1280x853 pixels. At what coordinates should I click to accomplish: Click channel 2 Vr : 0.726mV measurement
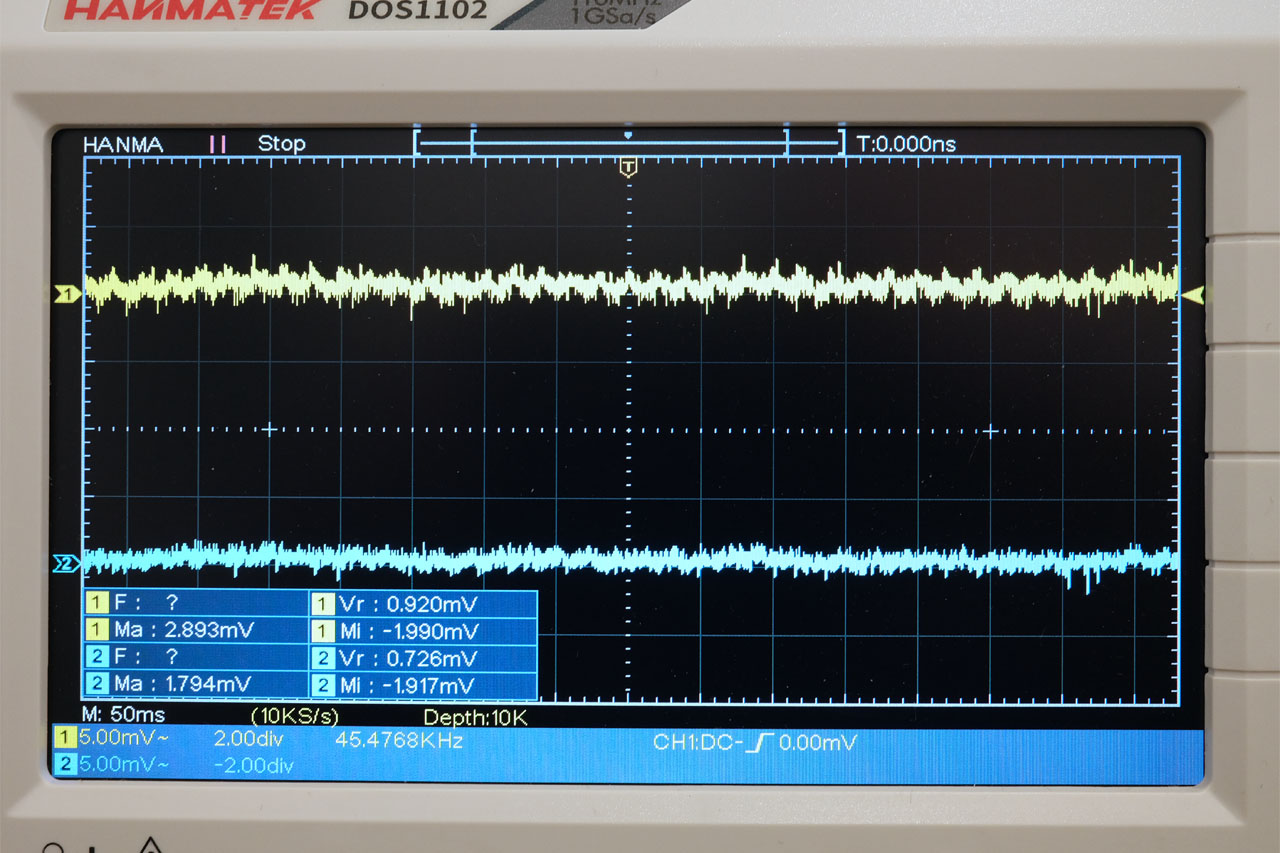coord(423,658)
